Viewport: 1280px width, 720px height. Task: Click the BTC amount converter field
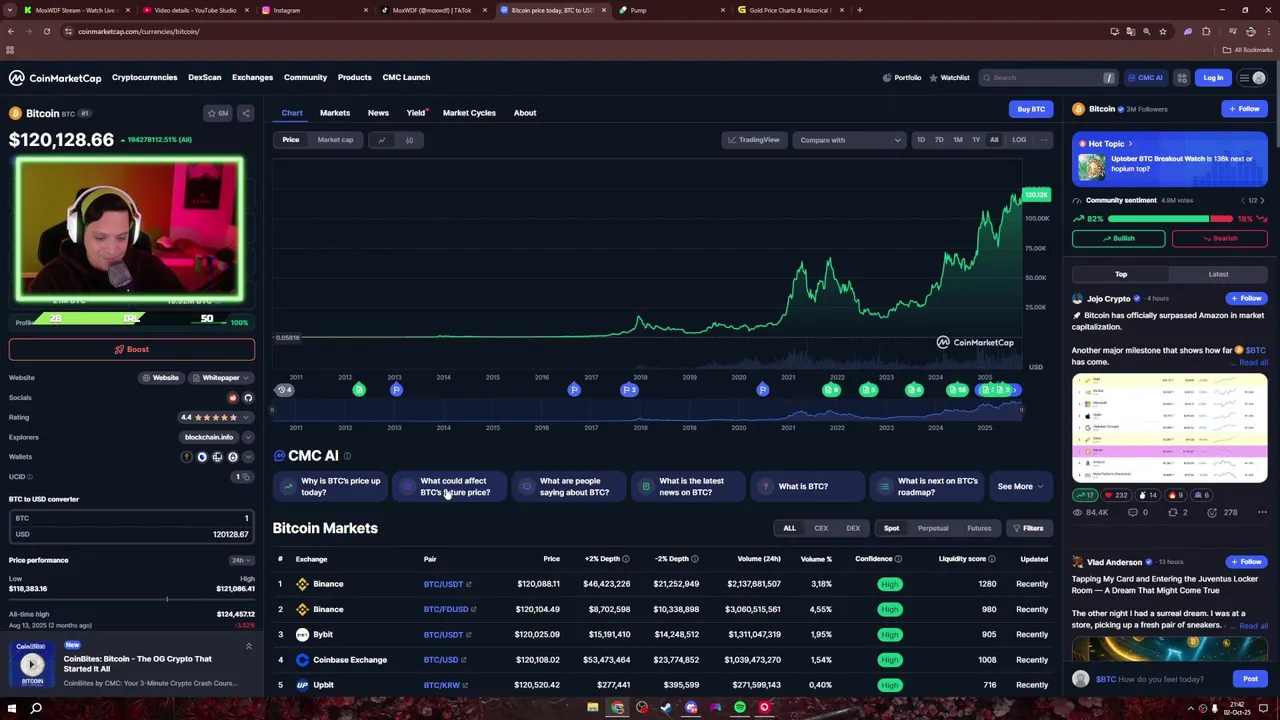pyautogui.click(x=132, y=519)
